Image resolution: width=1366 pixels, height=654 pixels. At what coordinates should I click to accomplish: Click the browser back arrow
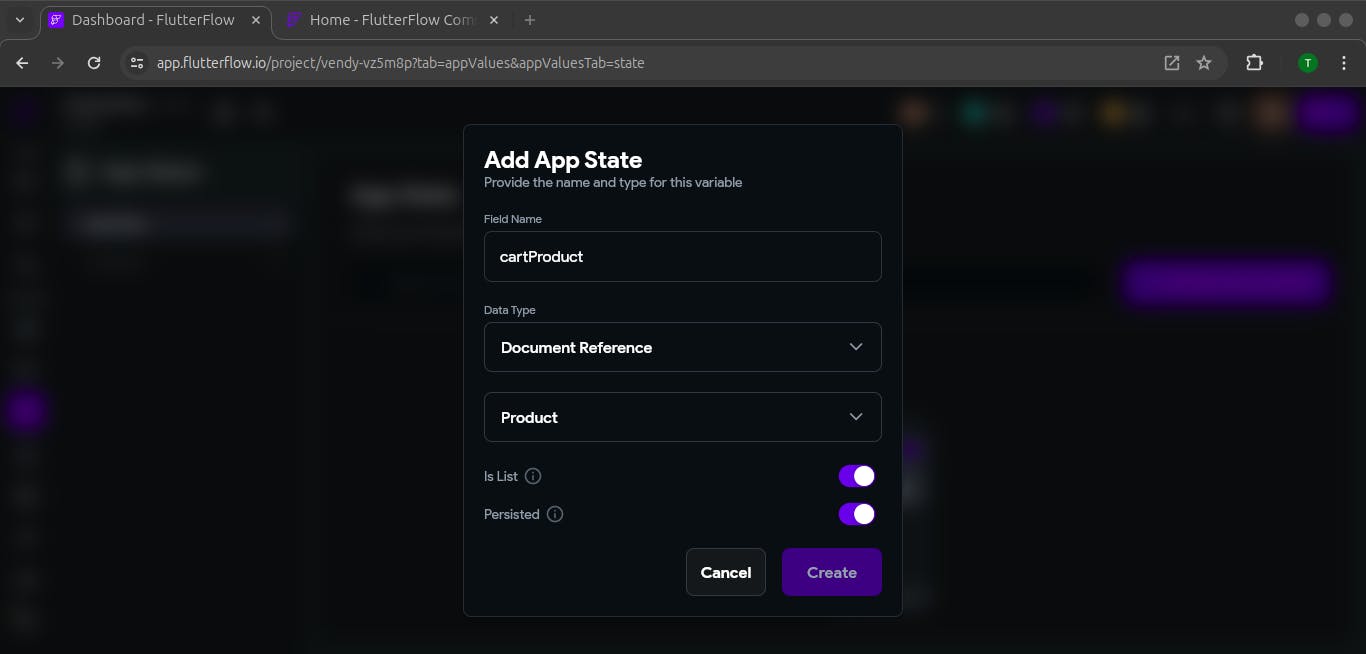(22, 63)
